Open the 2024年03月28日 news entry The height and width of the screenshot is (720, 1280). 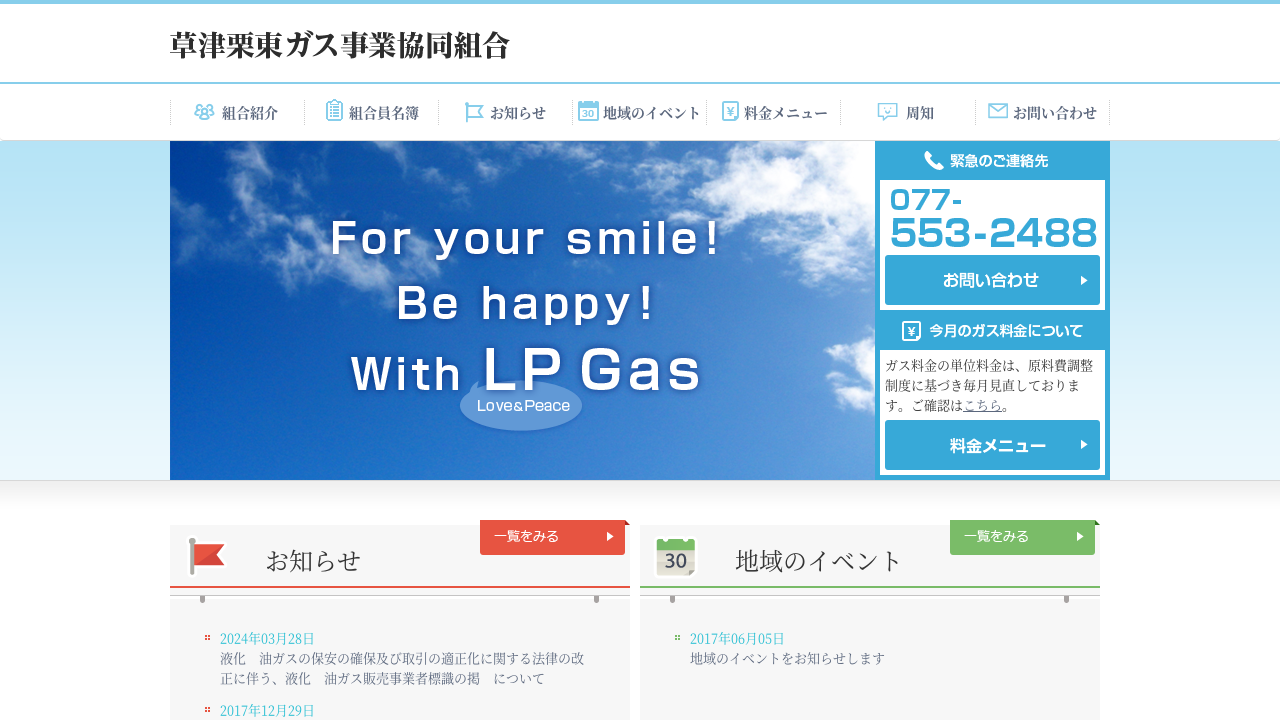coord(402,658)
